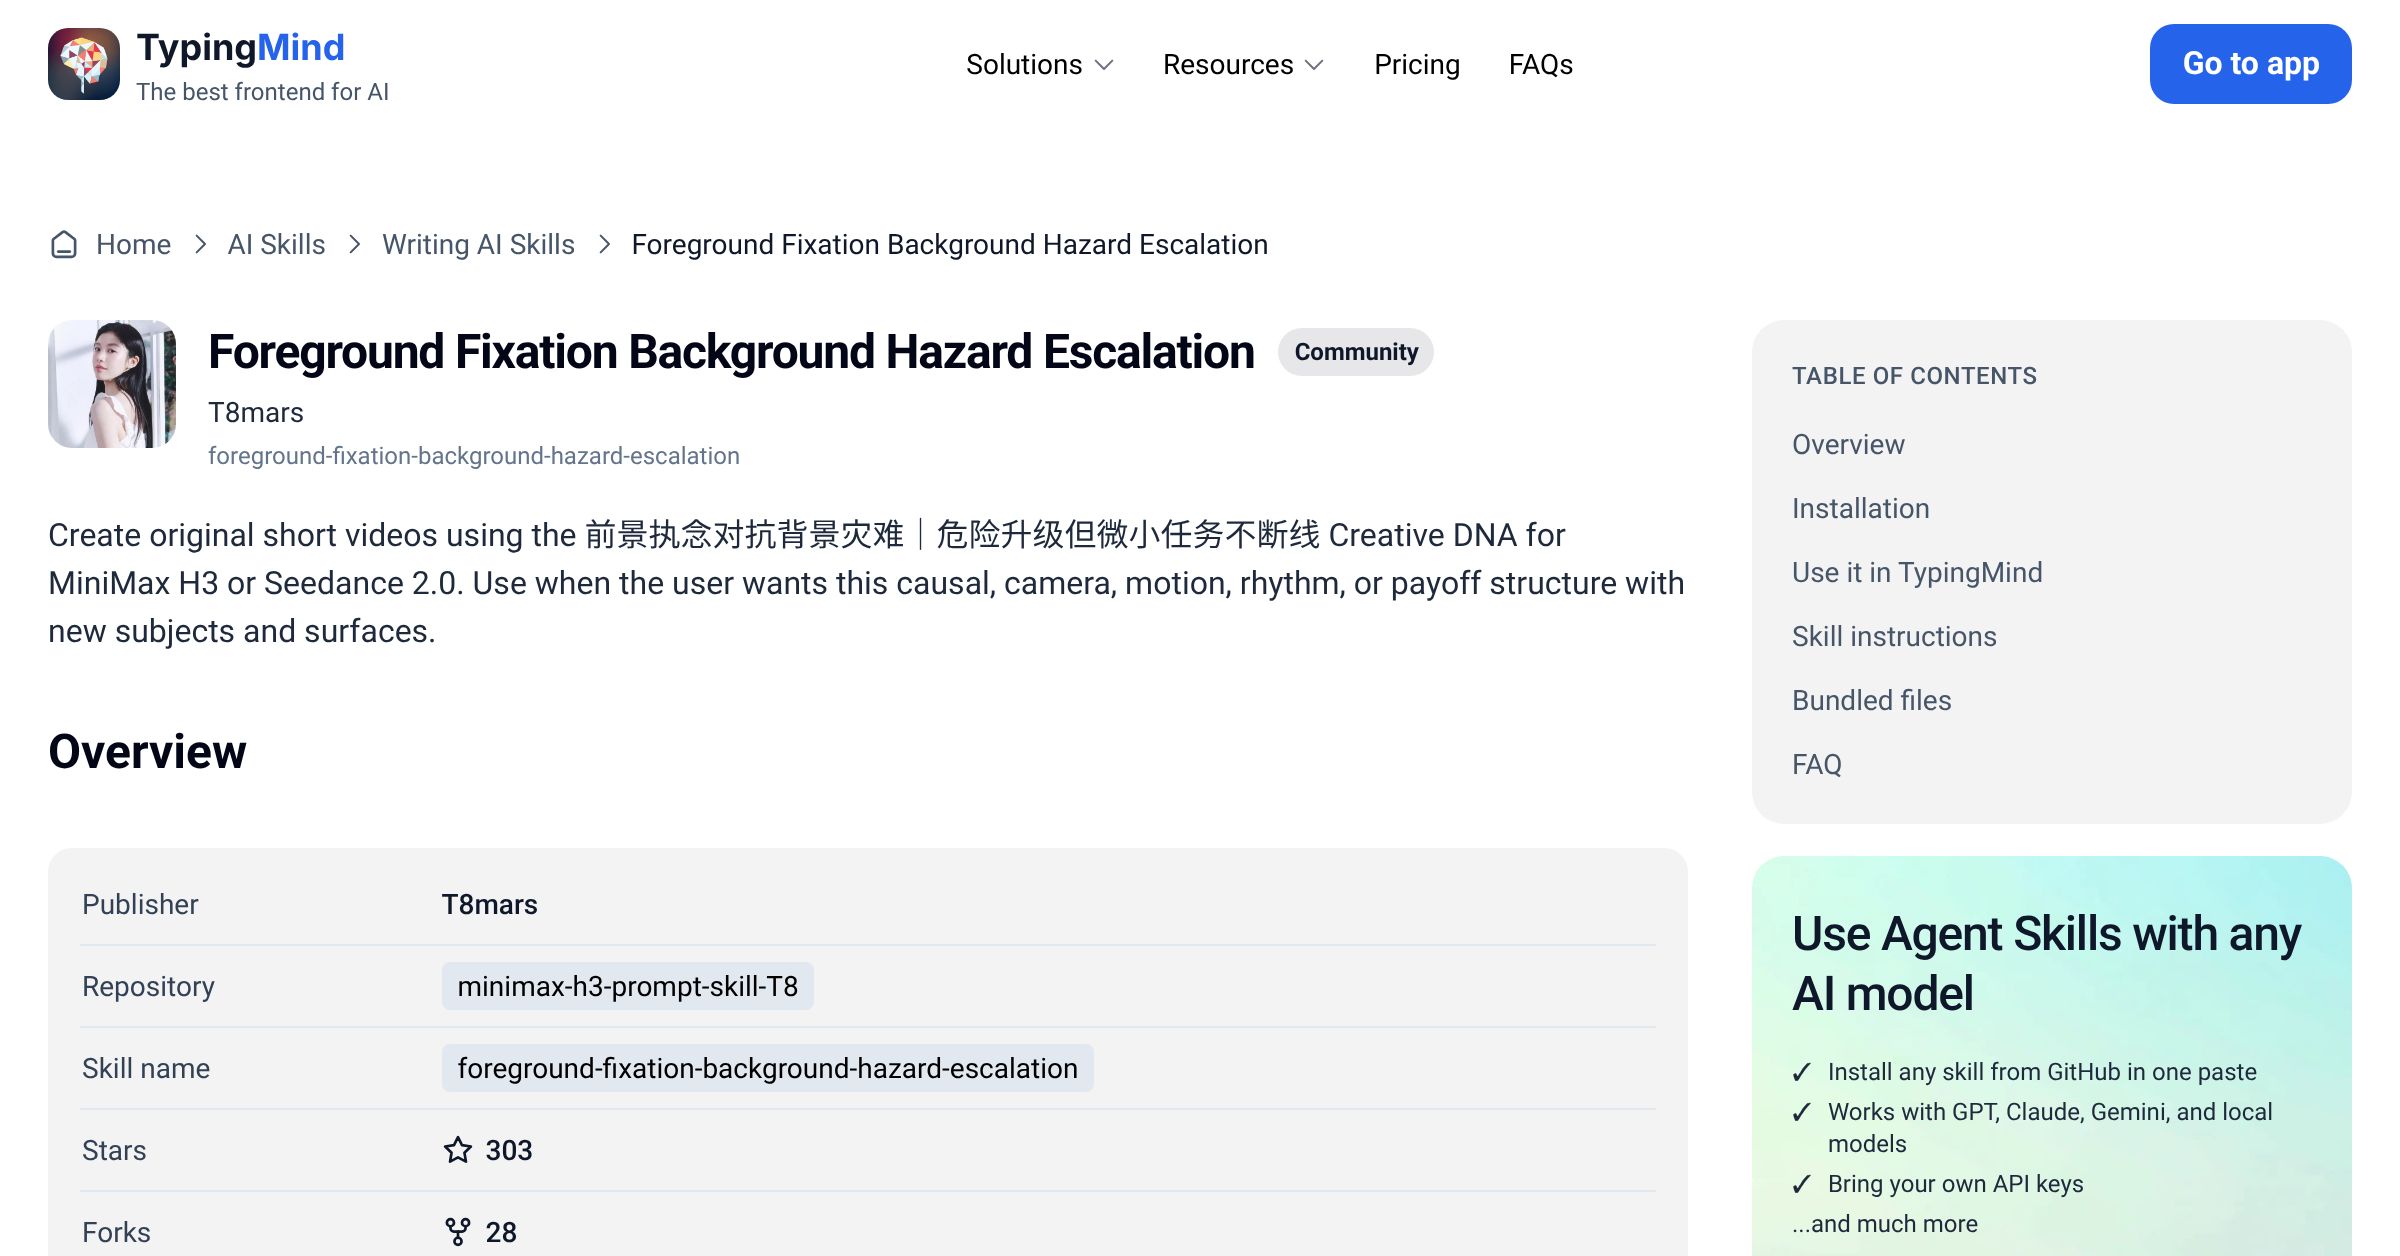Click 'Bring your own API keys' line
Screen dimensions: 2400x1256
pyautogui.click(x=1955, y=1184)
